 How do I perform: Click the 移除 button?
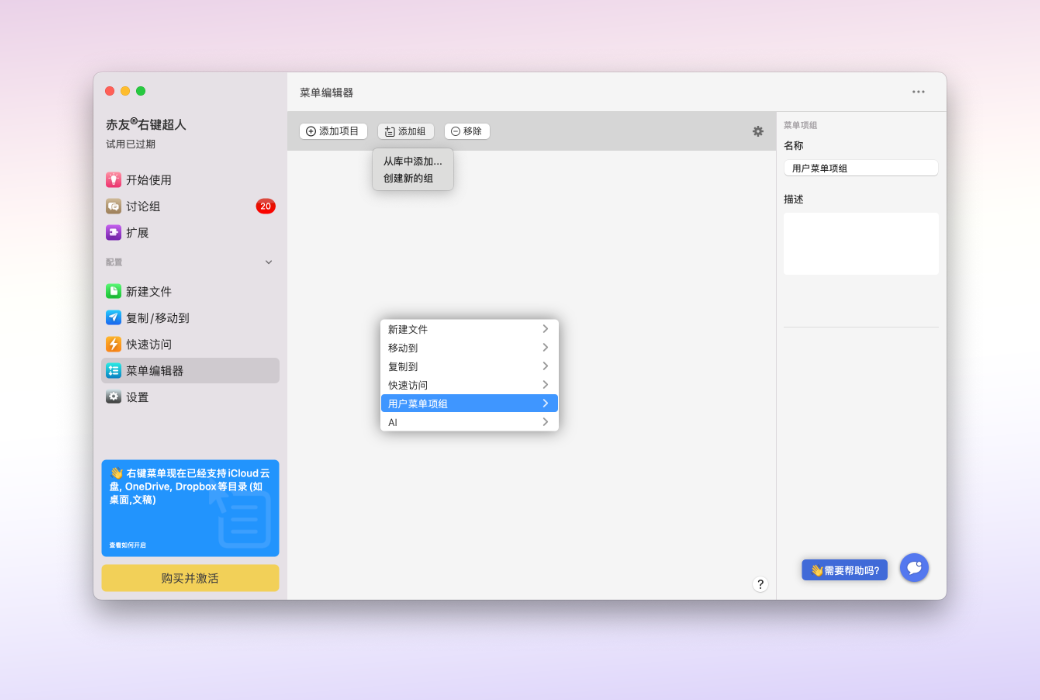point(467,131)
